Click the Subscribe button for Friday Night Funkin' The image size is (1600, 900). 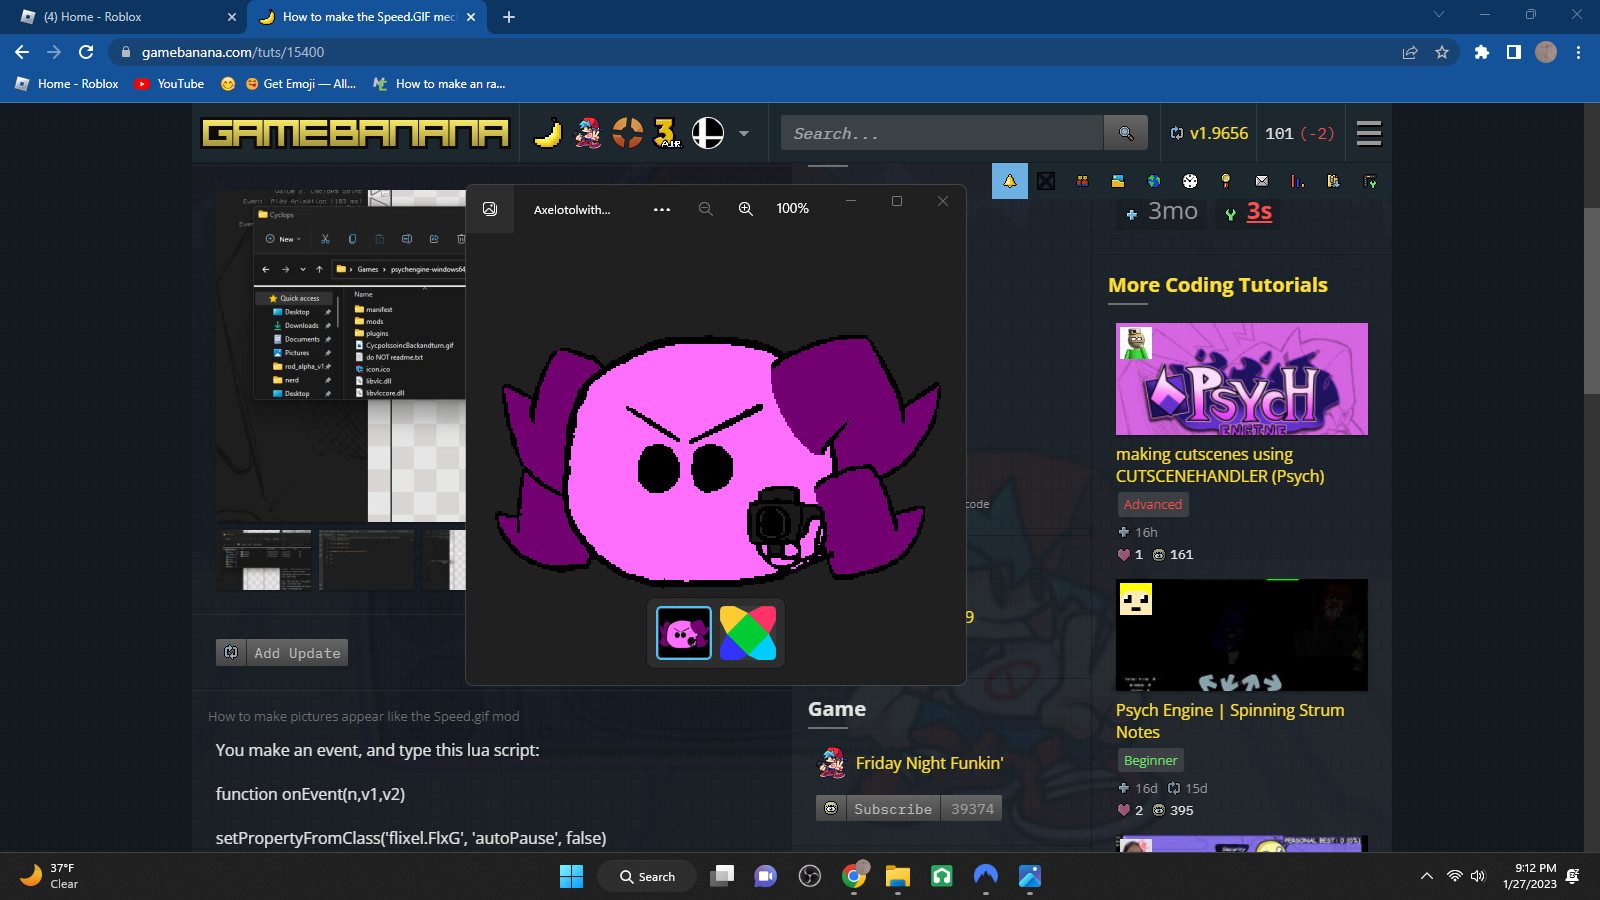click(891, 808)
